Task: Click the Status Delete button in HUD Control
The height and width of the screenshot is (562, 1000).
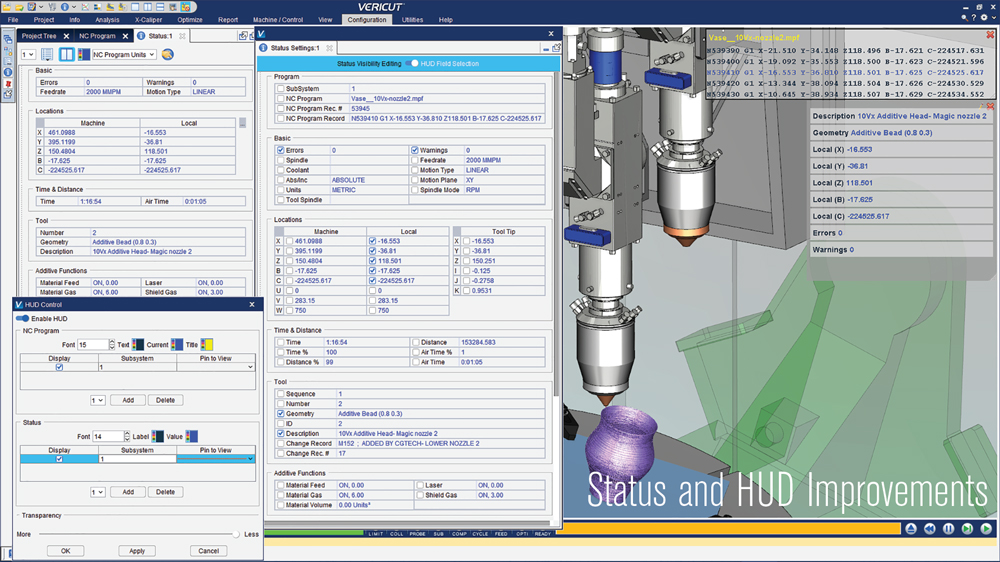Action: 165,492
